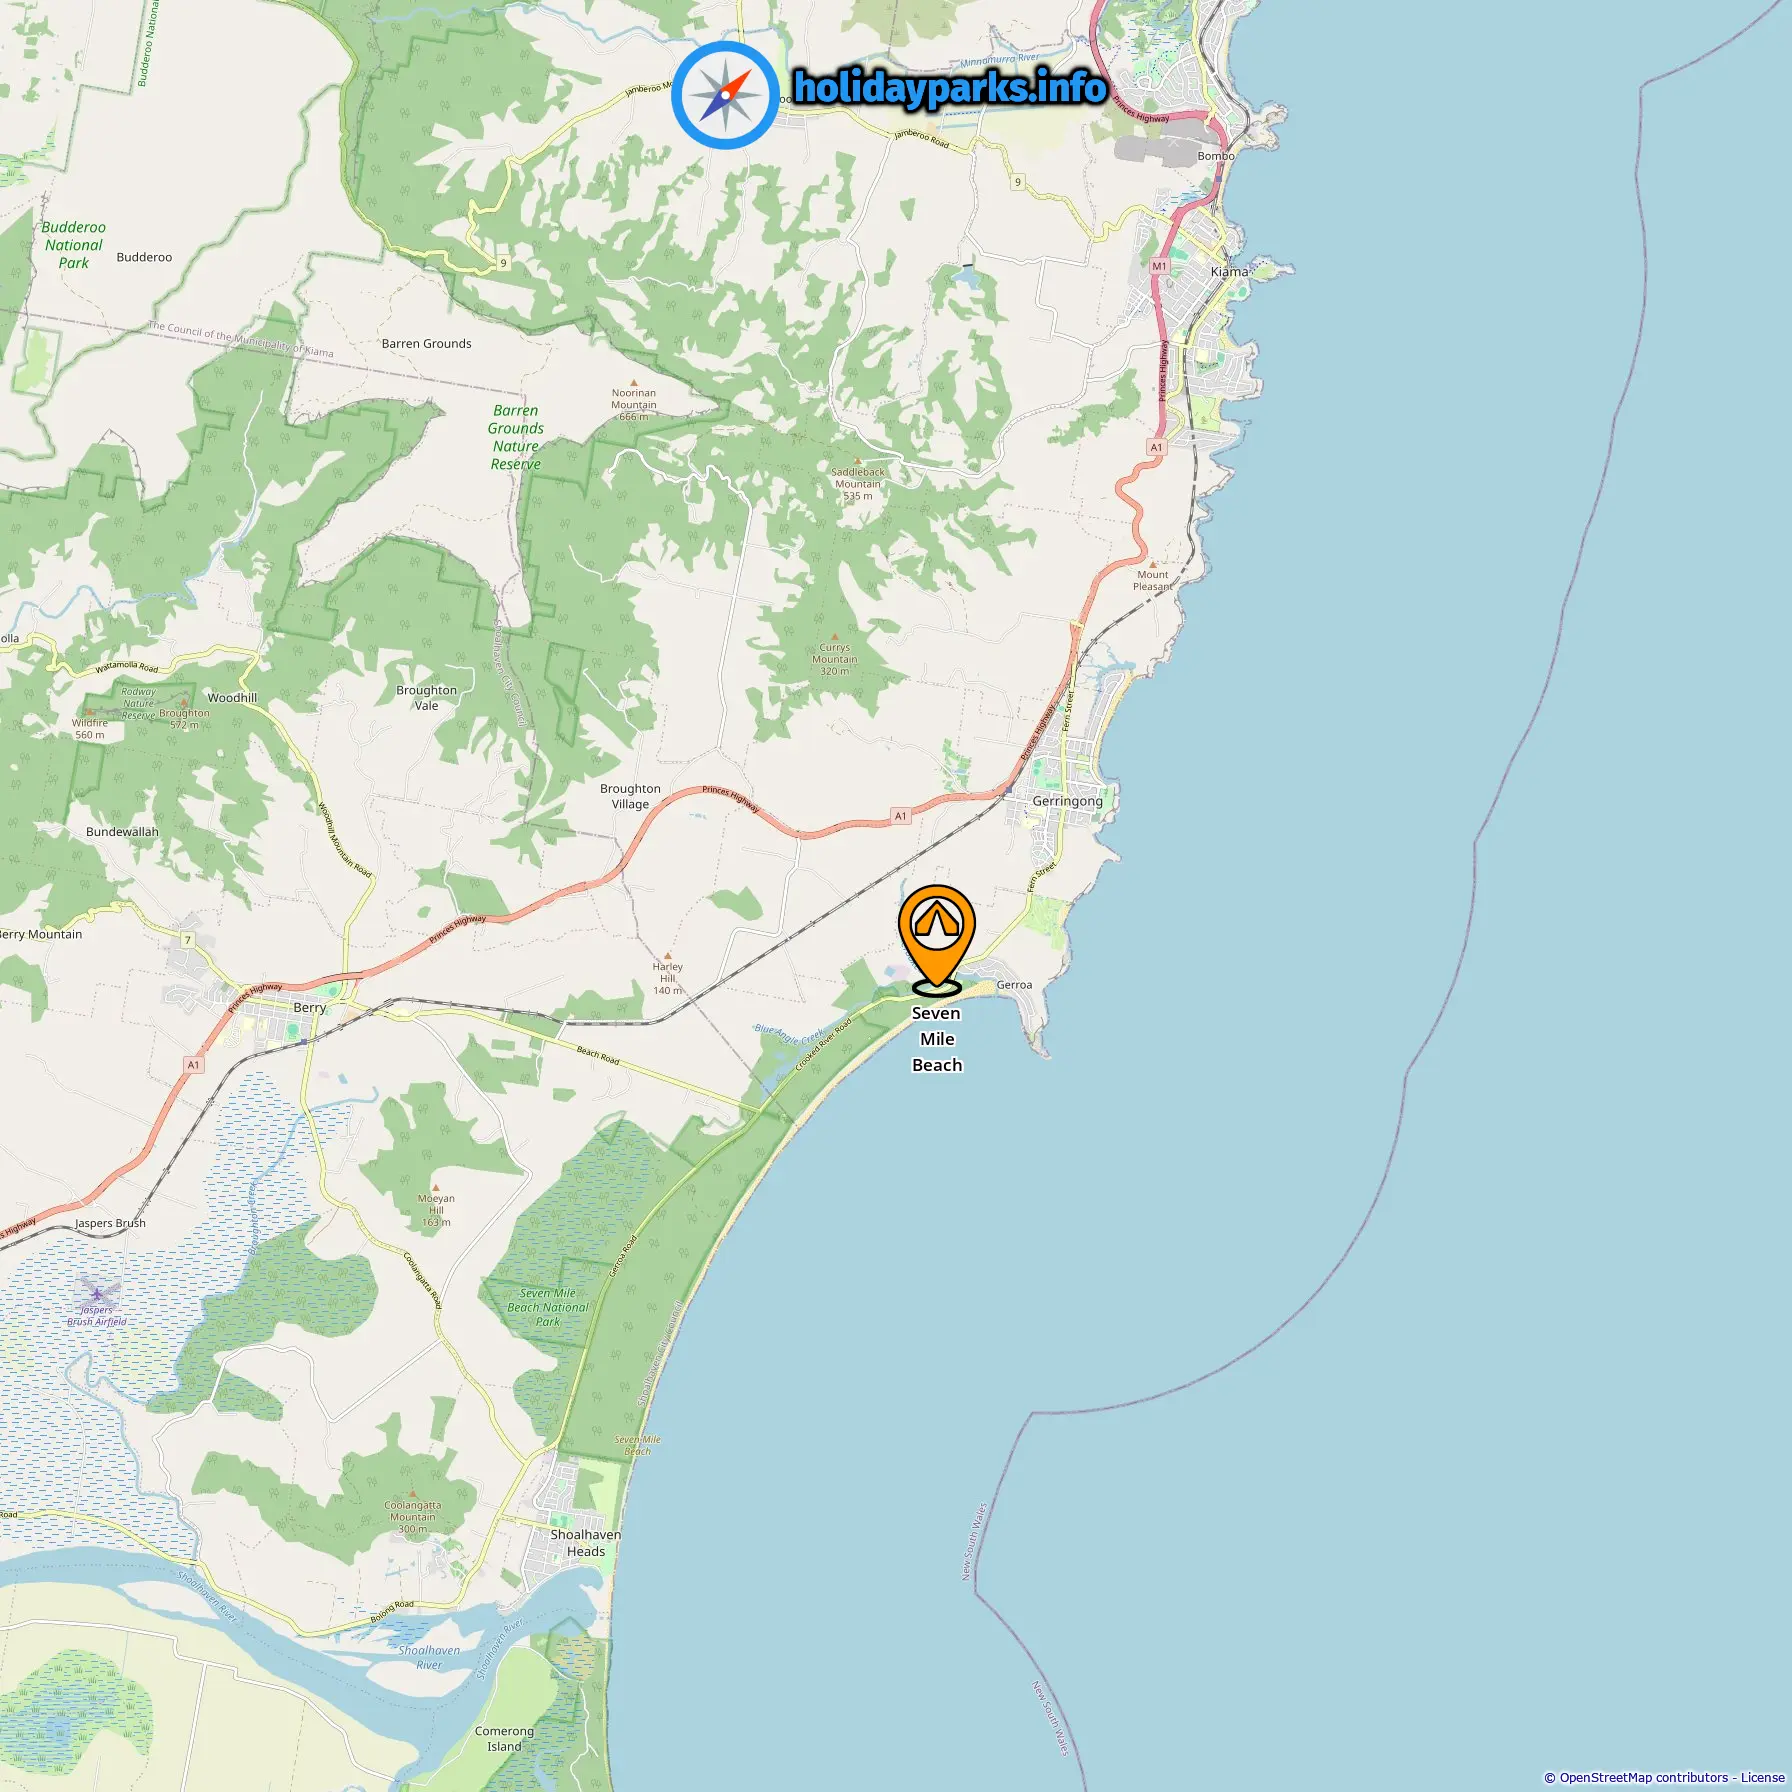The height and width of the screenshot is (1792, 1792).
Task: Open the OpenStreetMap contributors attribution link
Action: 1643,1777
